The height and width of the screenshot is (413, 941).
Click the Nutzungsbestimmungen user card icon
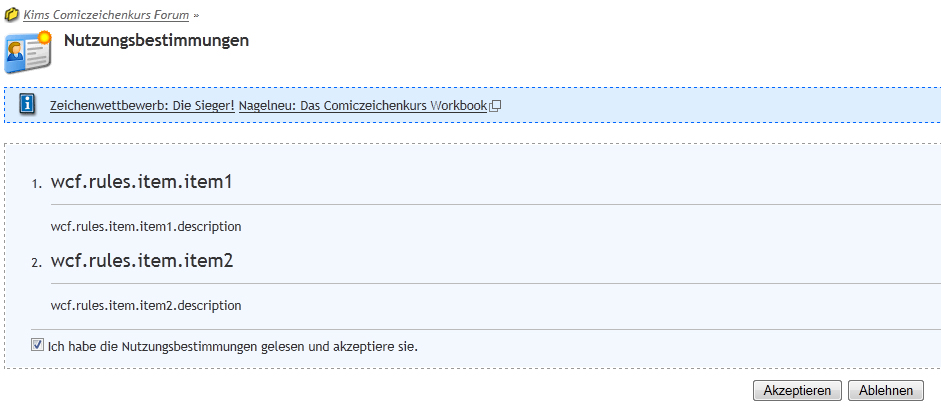click(x=27, y=51)
